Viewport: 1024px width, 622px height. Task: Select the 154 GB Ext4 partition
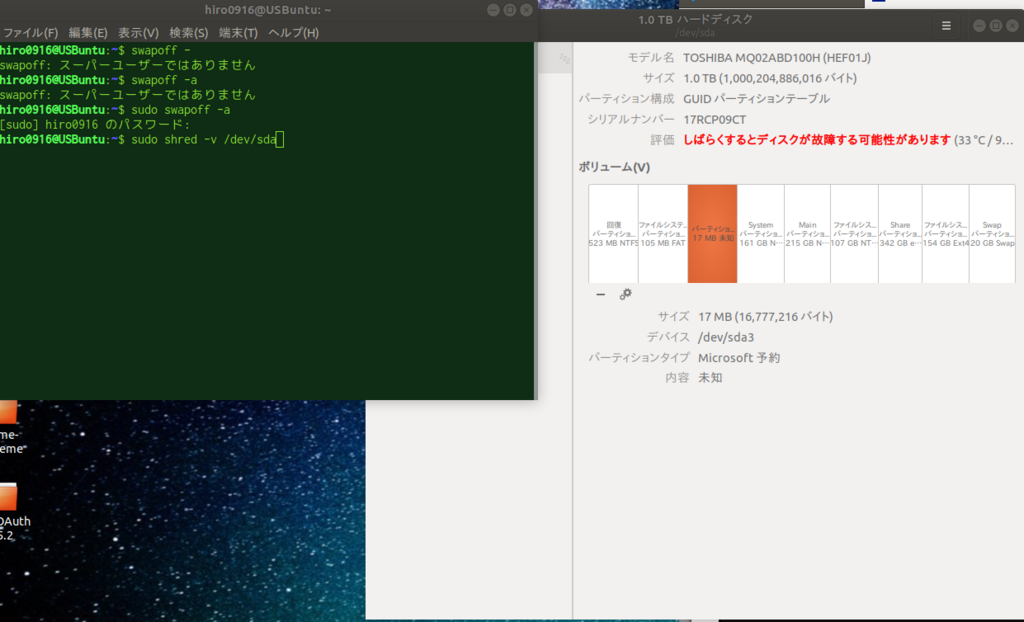[x=945, y=233]
